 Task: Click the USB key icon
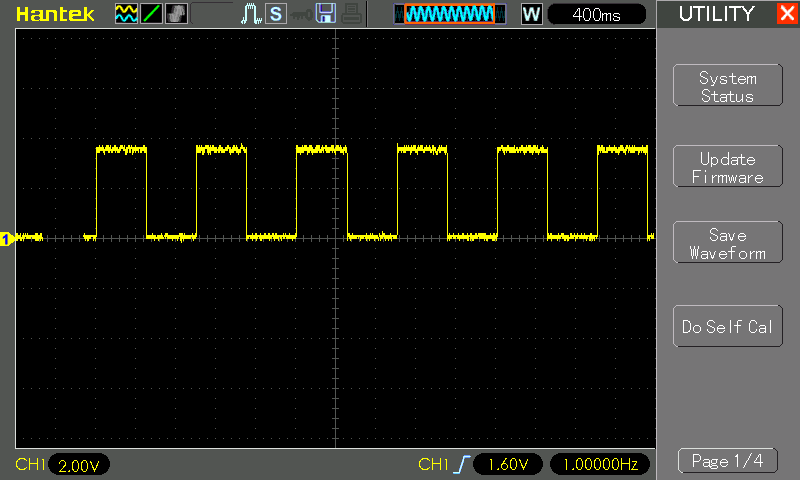(x=299, y=14)
